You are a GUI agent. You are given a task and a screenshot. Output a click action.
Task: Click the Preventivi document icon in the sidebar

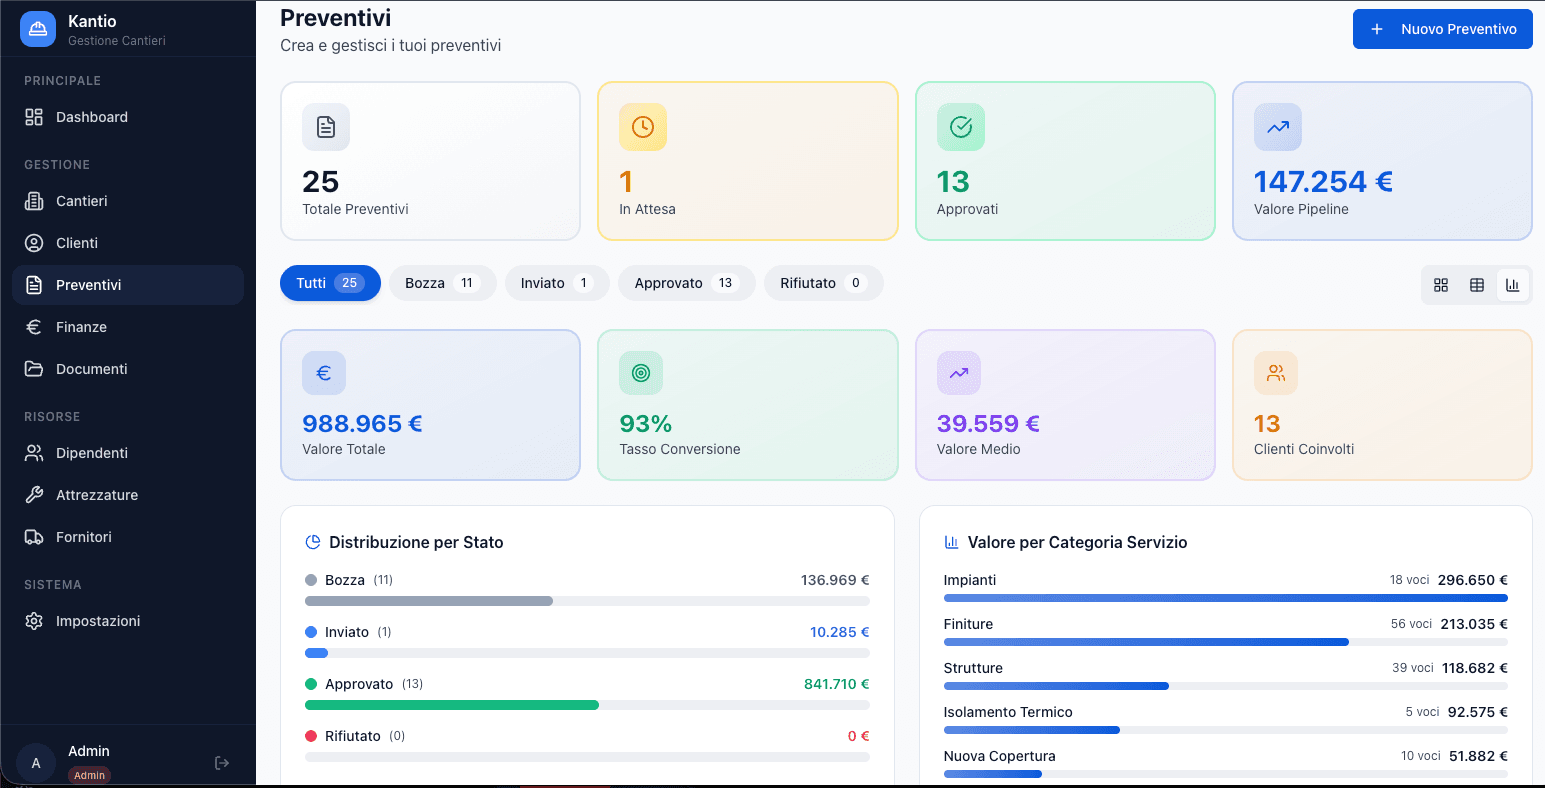pos(34,285)
